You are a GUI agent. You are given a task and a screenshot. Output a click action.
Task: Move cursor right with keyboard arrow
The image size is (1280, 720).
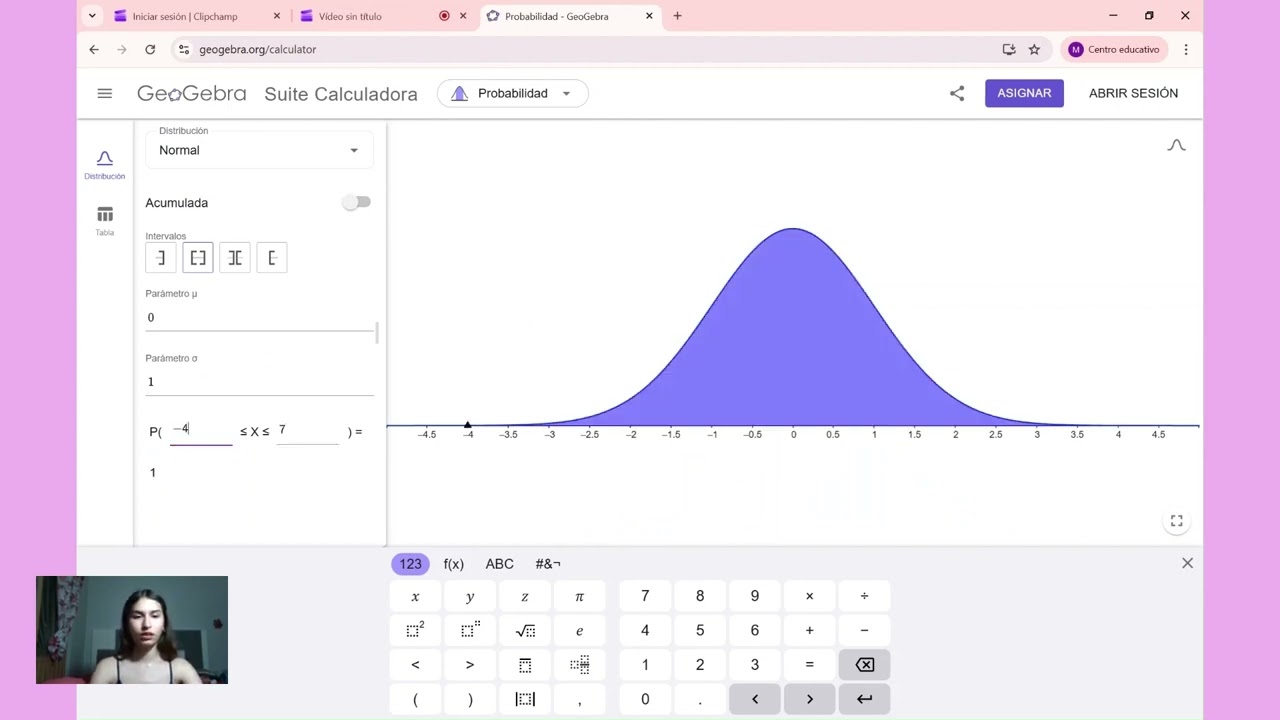pos(809,699)
